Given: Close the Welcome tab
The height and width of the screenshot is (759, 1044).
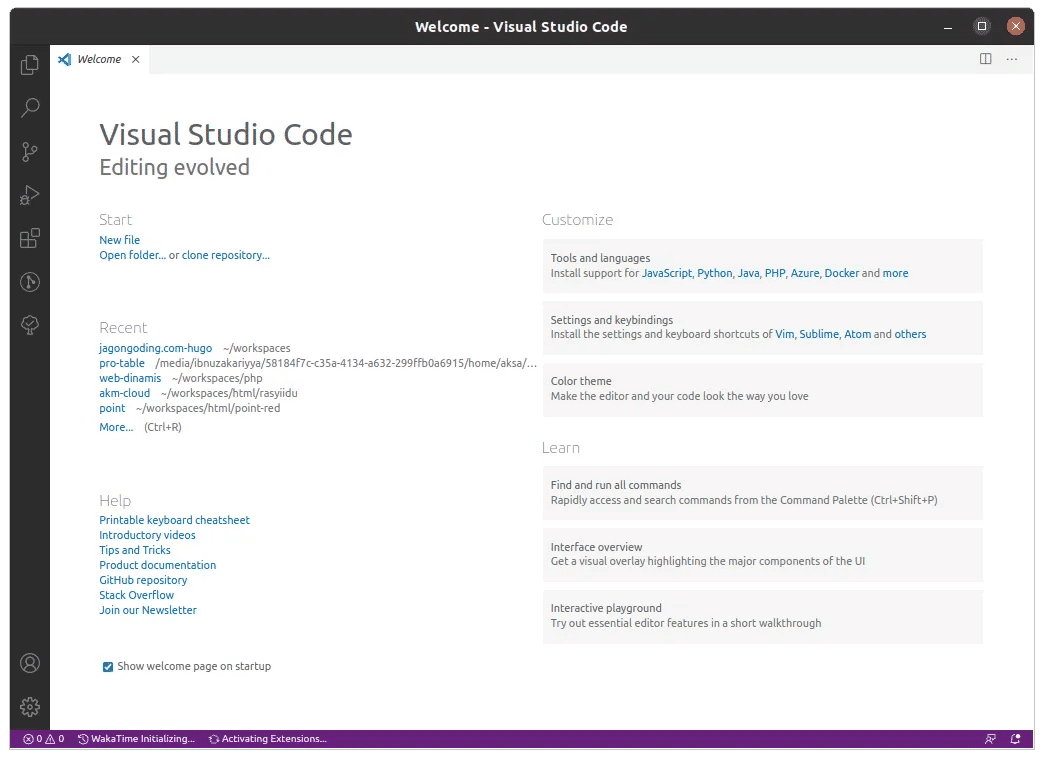Looking at the screenshot, I should tap(136, 59).
